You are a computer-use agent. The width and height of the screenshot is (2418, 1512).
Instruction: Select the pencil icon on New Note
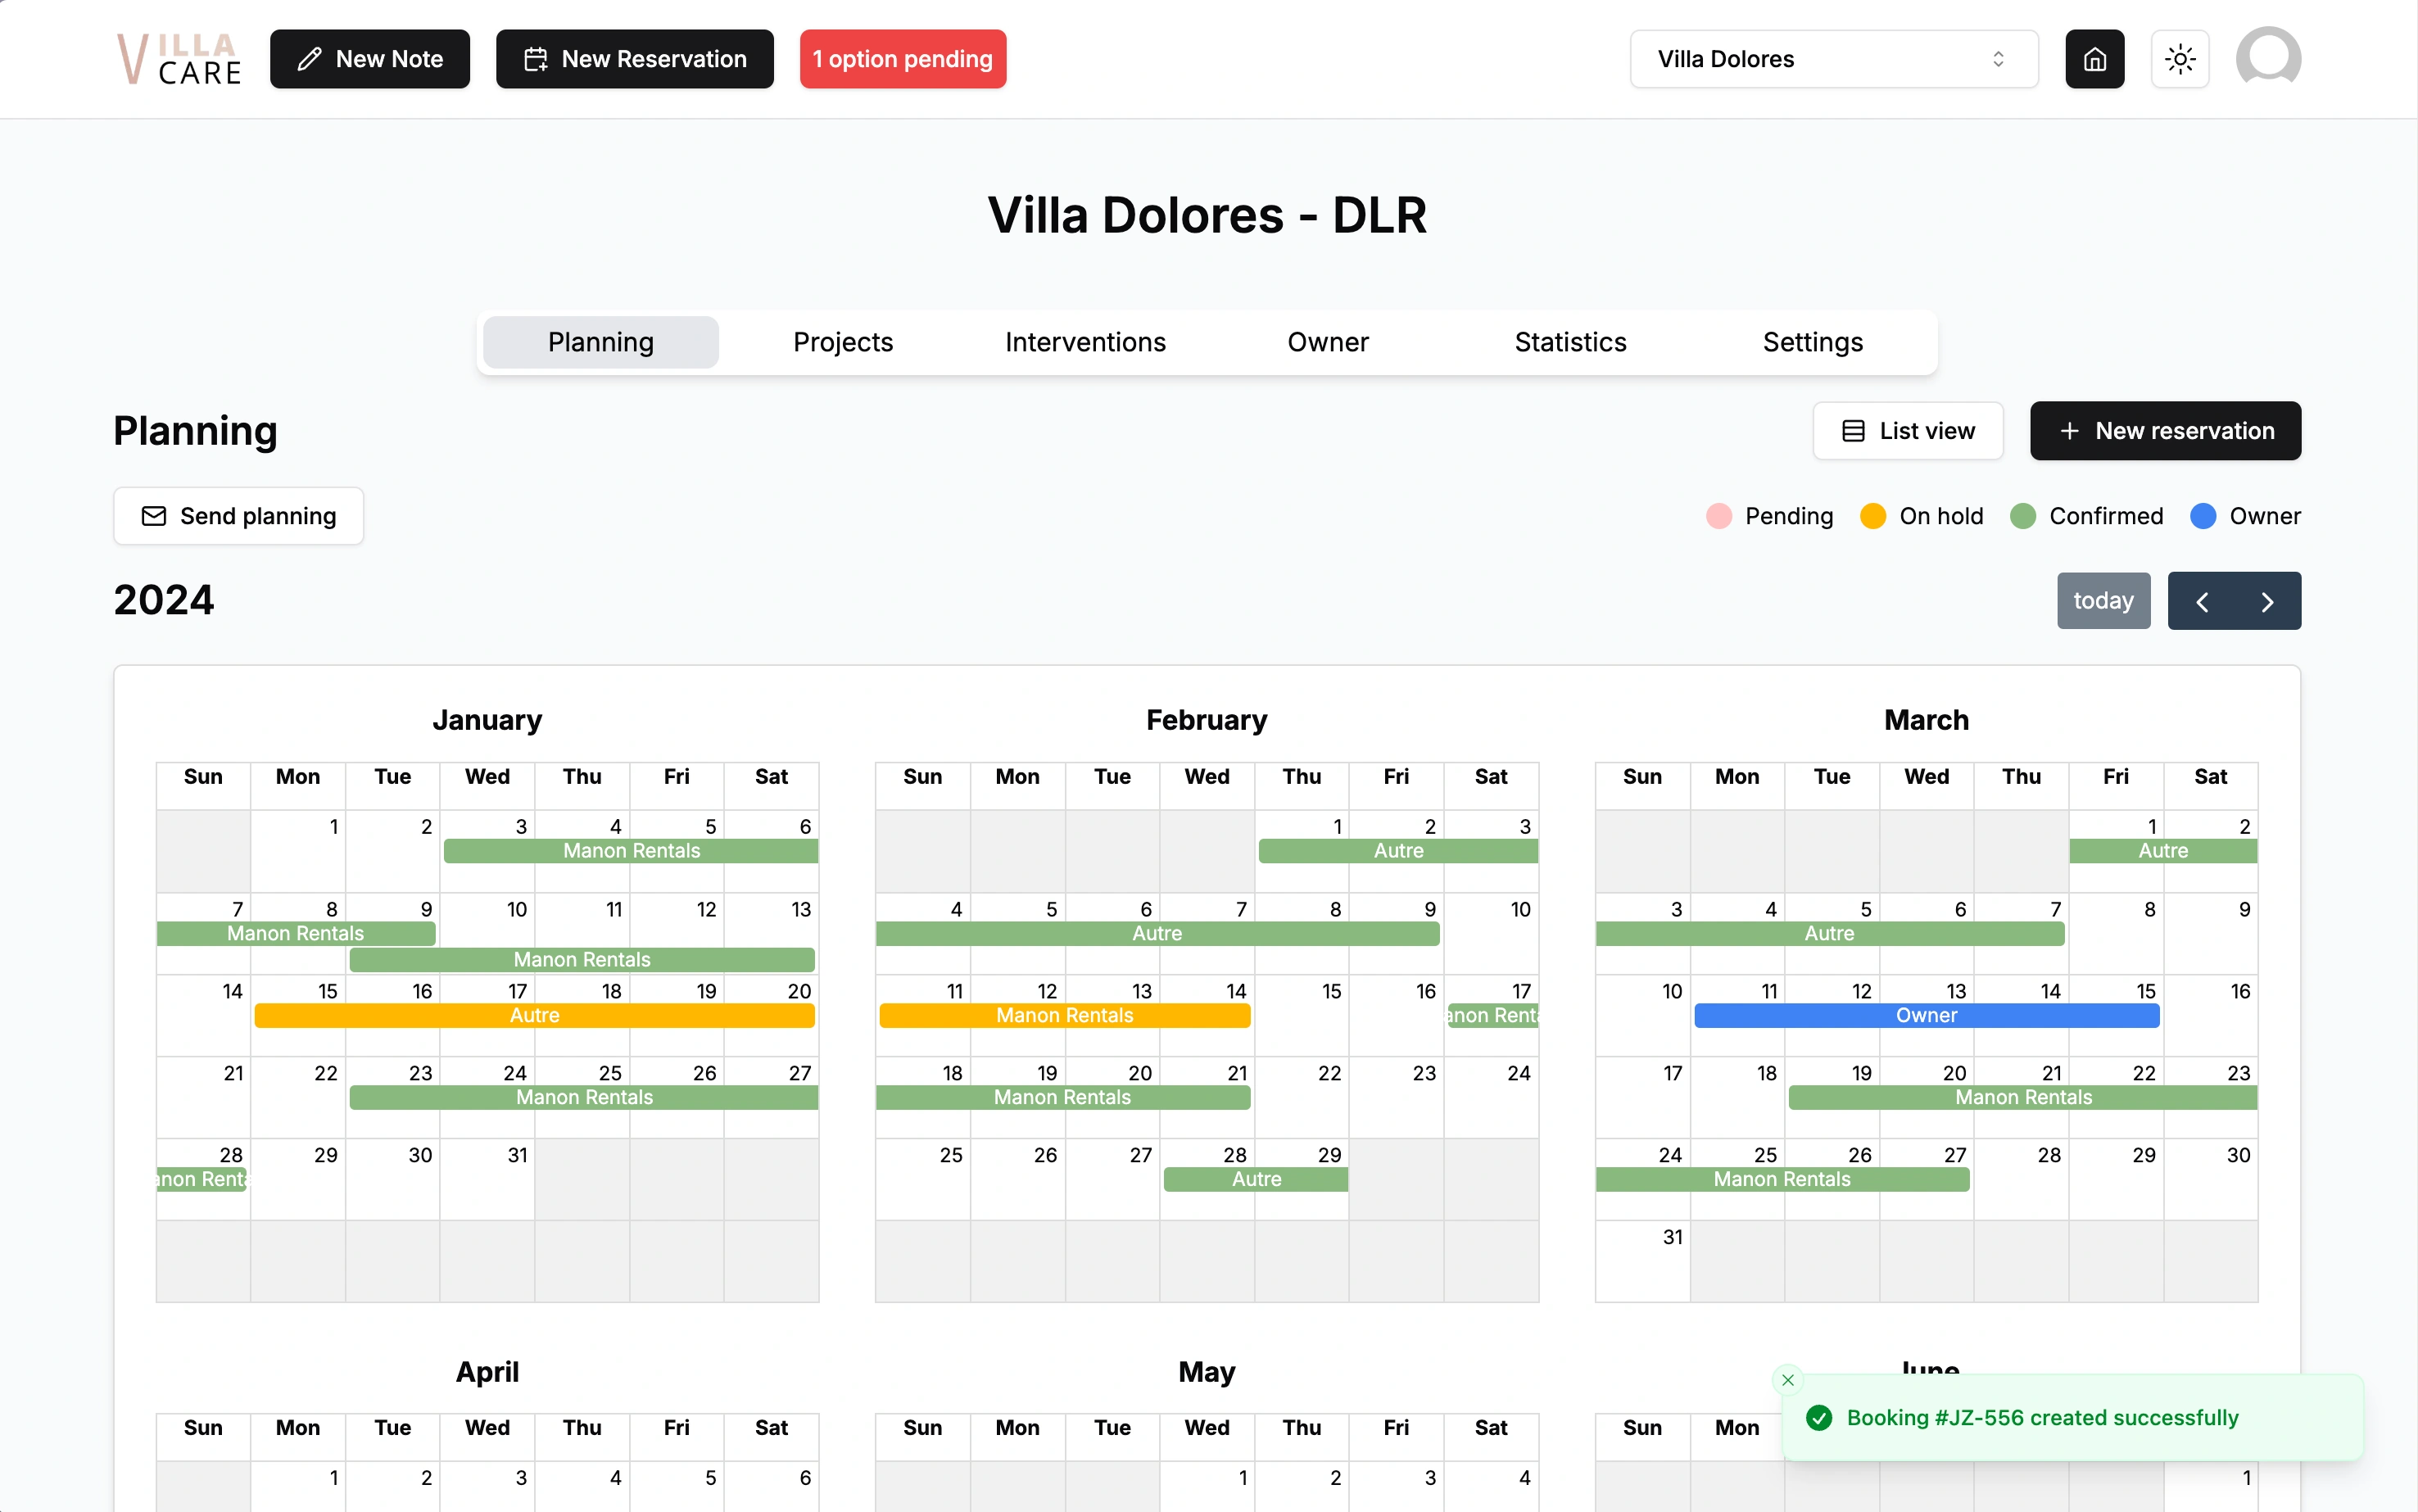pyautogui.click(x=310, y=59)
